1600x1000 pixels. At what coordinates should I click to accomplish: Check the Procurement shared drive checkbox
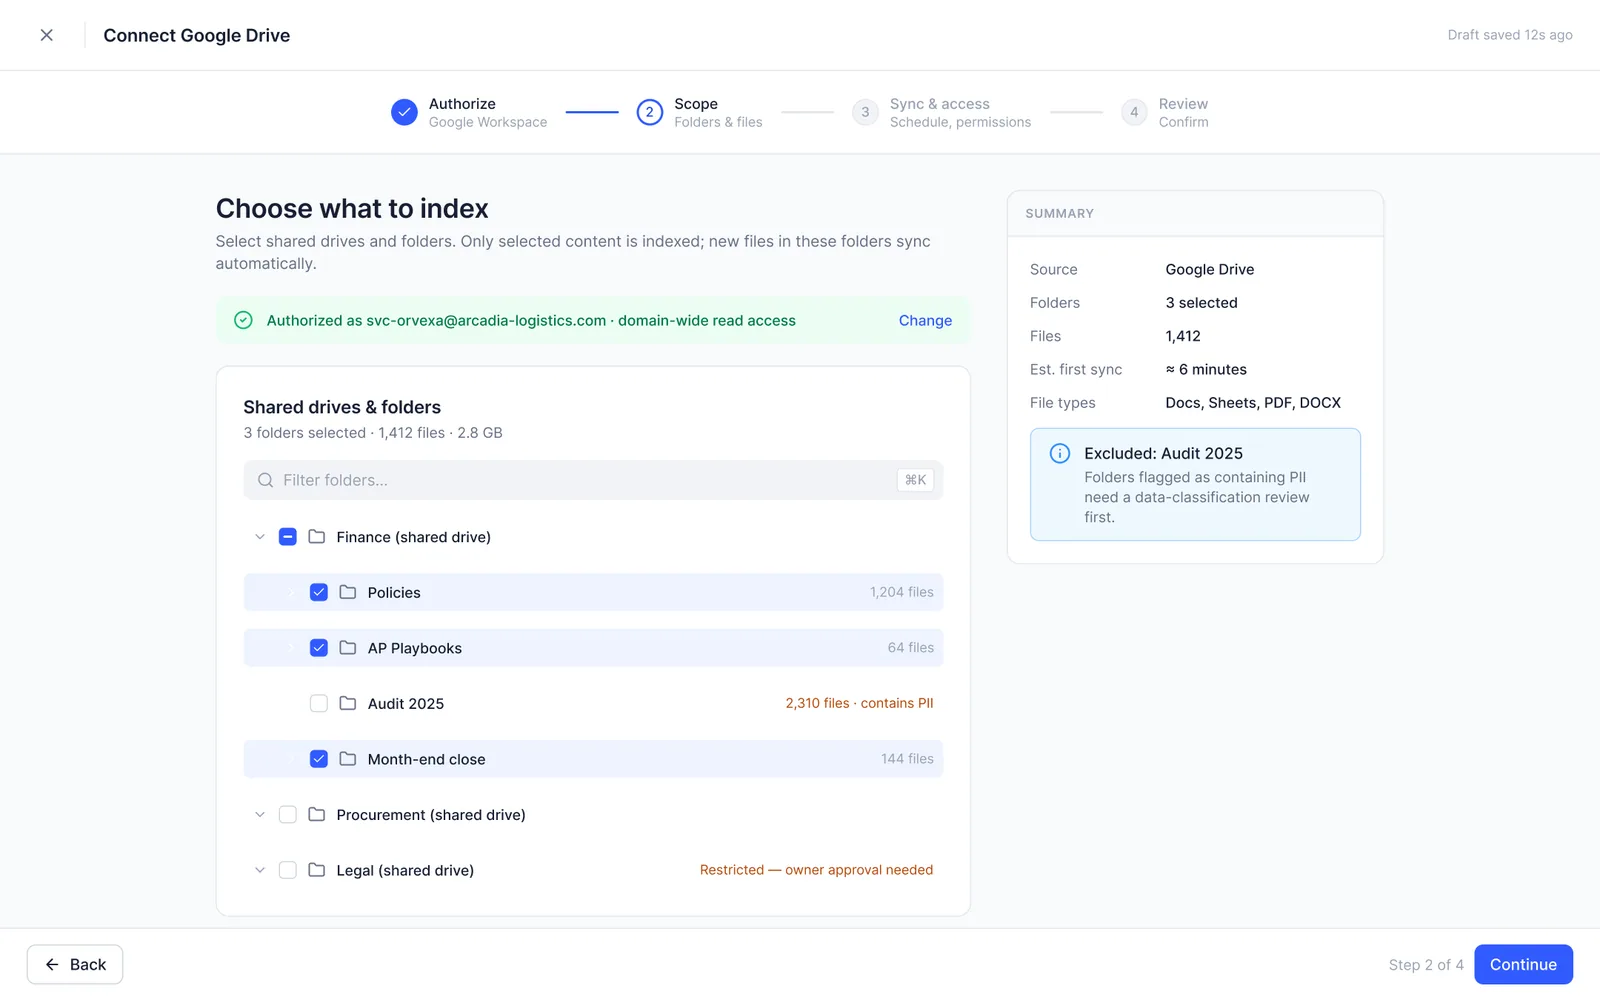(x=288, y=815)
